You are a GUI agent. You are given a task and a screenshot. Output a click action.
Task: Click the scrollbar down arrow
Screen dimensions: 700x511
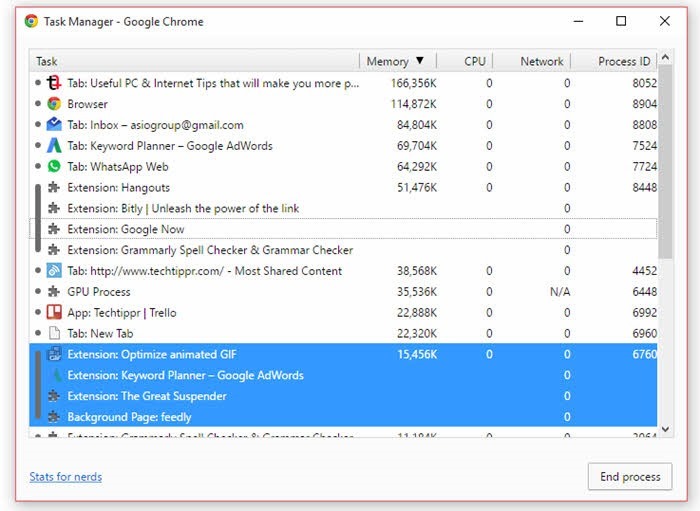point(665,429)
